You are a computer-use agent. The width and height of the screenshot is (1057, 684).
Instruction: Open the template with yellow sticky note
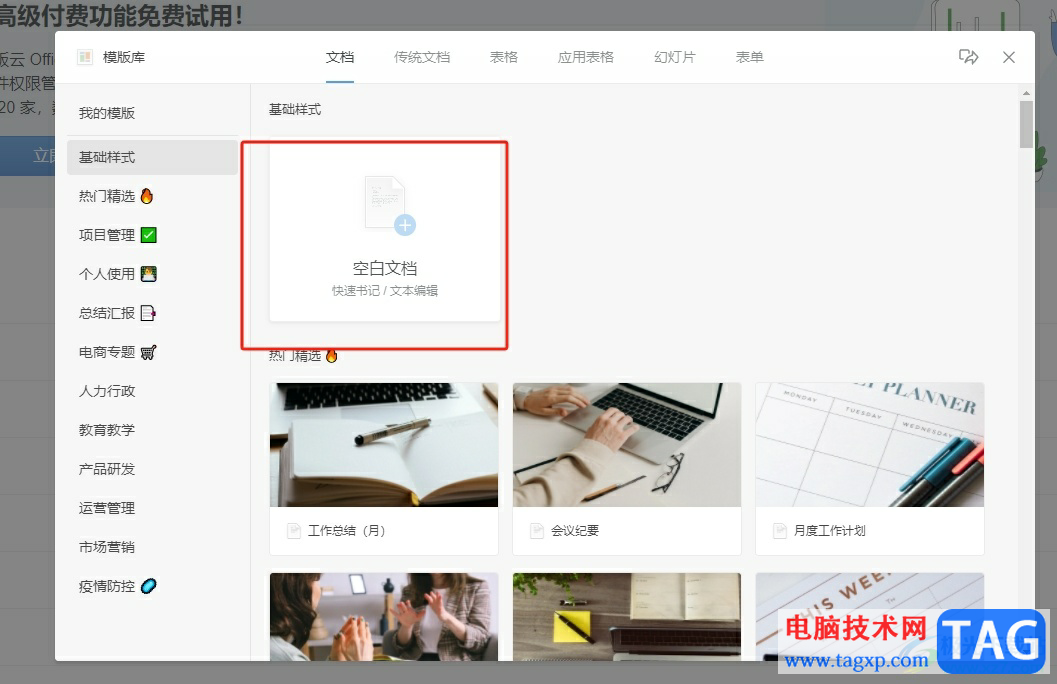tap(626, 617)
